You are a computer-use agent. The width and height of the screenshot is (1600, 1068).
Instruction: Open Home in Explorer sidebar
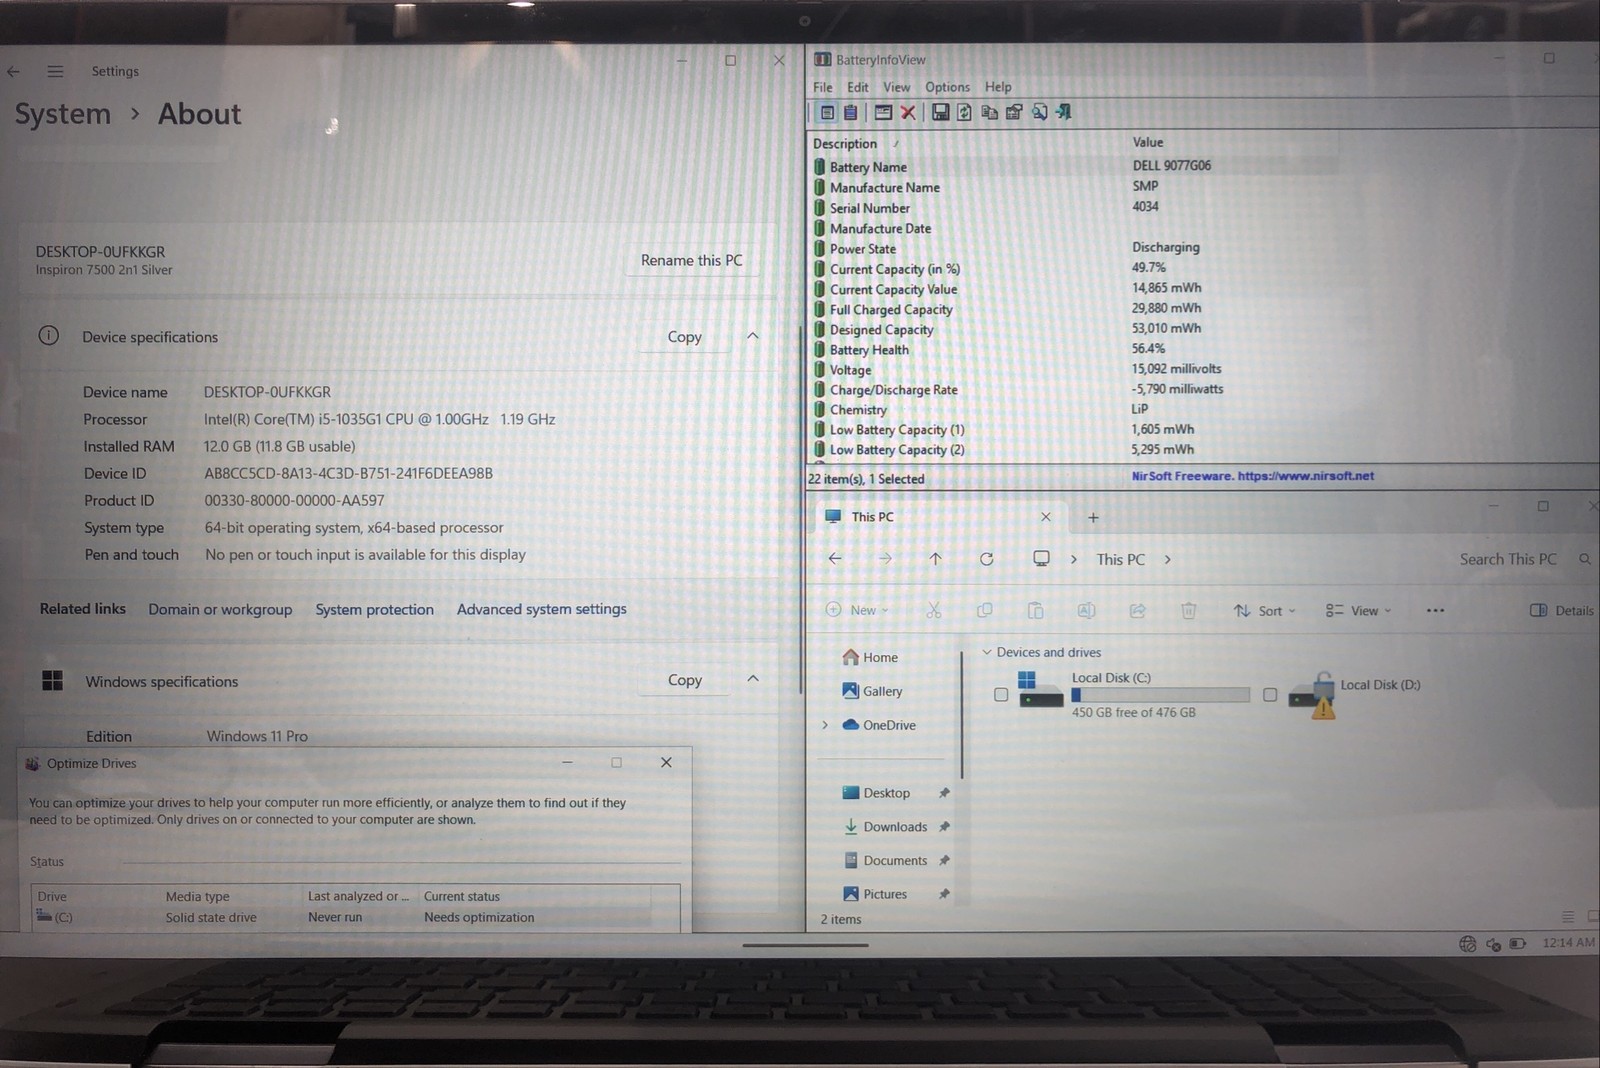point(870,657)
